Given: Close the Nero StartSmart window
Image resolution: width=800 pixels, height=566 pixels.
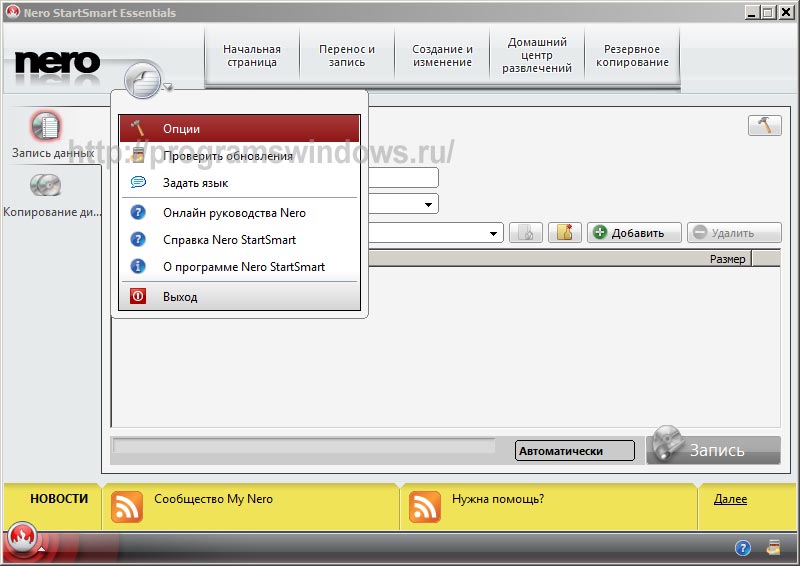Looking at the screenshot, I should click(x=786, y=12).
